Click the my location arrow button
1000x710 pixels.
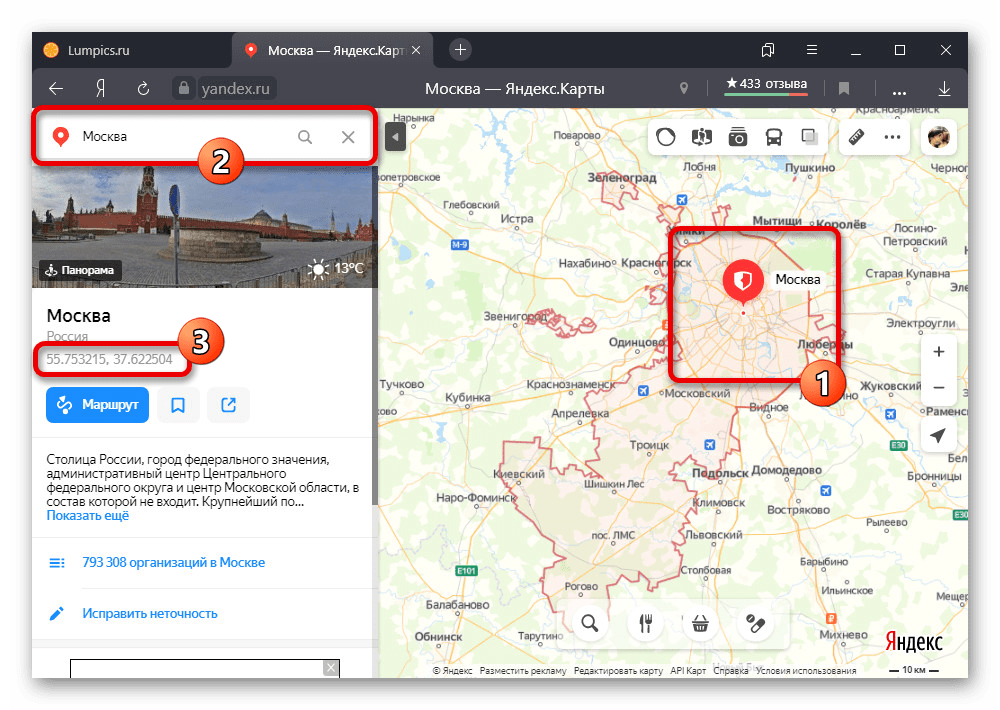tap(938, 436)
